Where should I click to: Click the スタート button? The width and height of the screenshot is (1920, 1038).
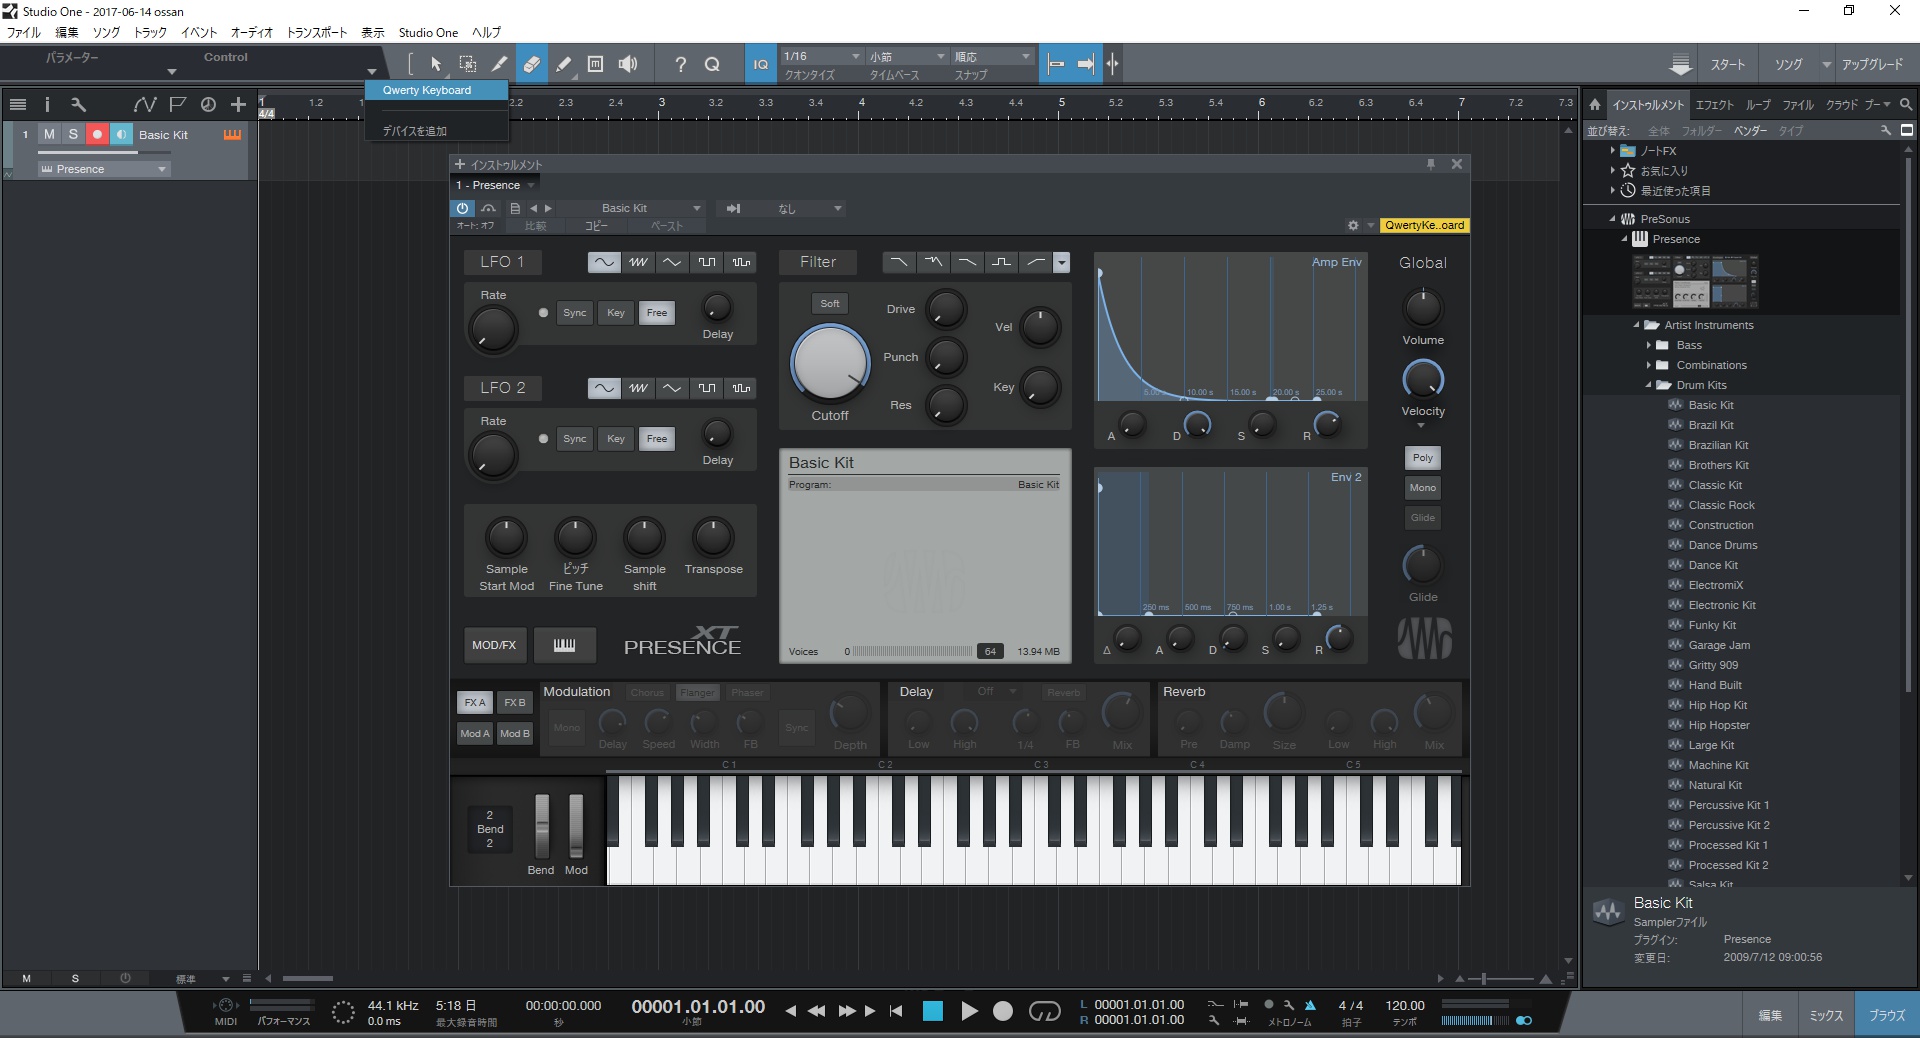pyautogui.click(x=1727, y=64)
